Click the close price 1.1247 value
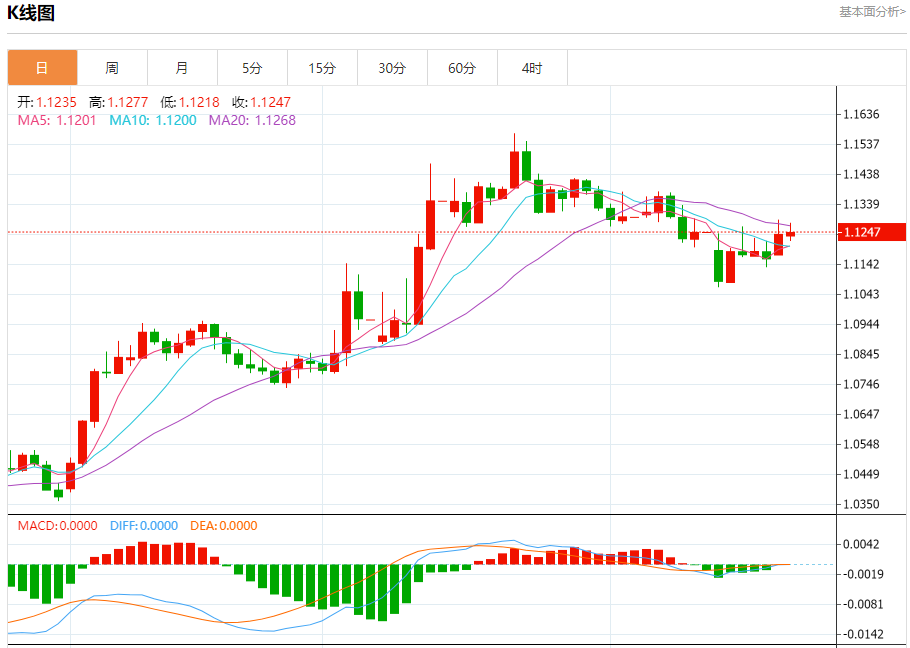The width and height of the screenshot is (910, 648). (x=270, y=102)
